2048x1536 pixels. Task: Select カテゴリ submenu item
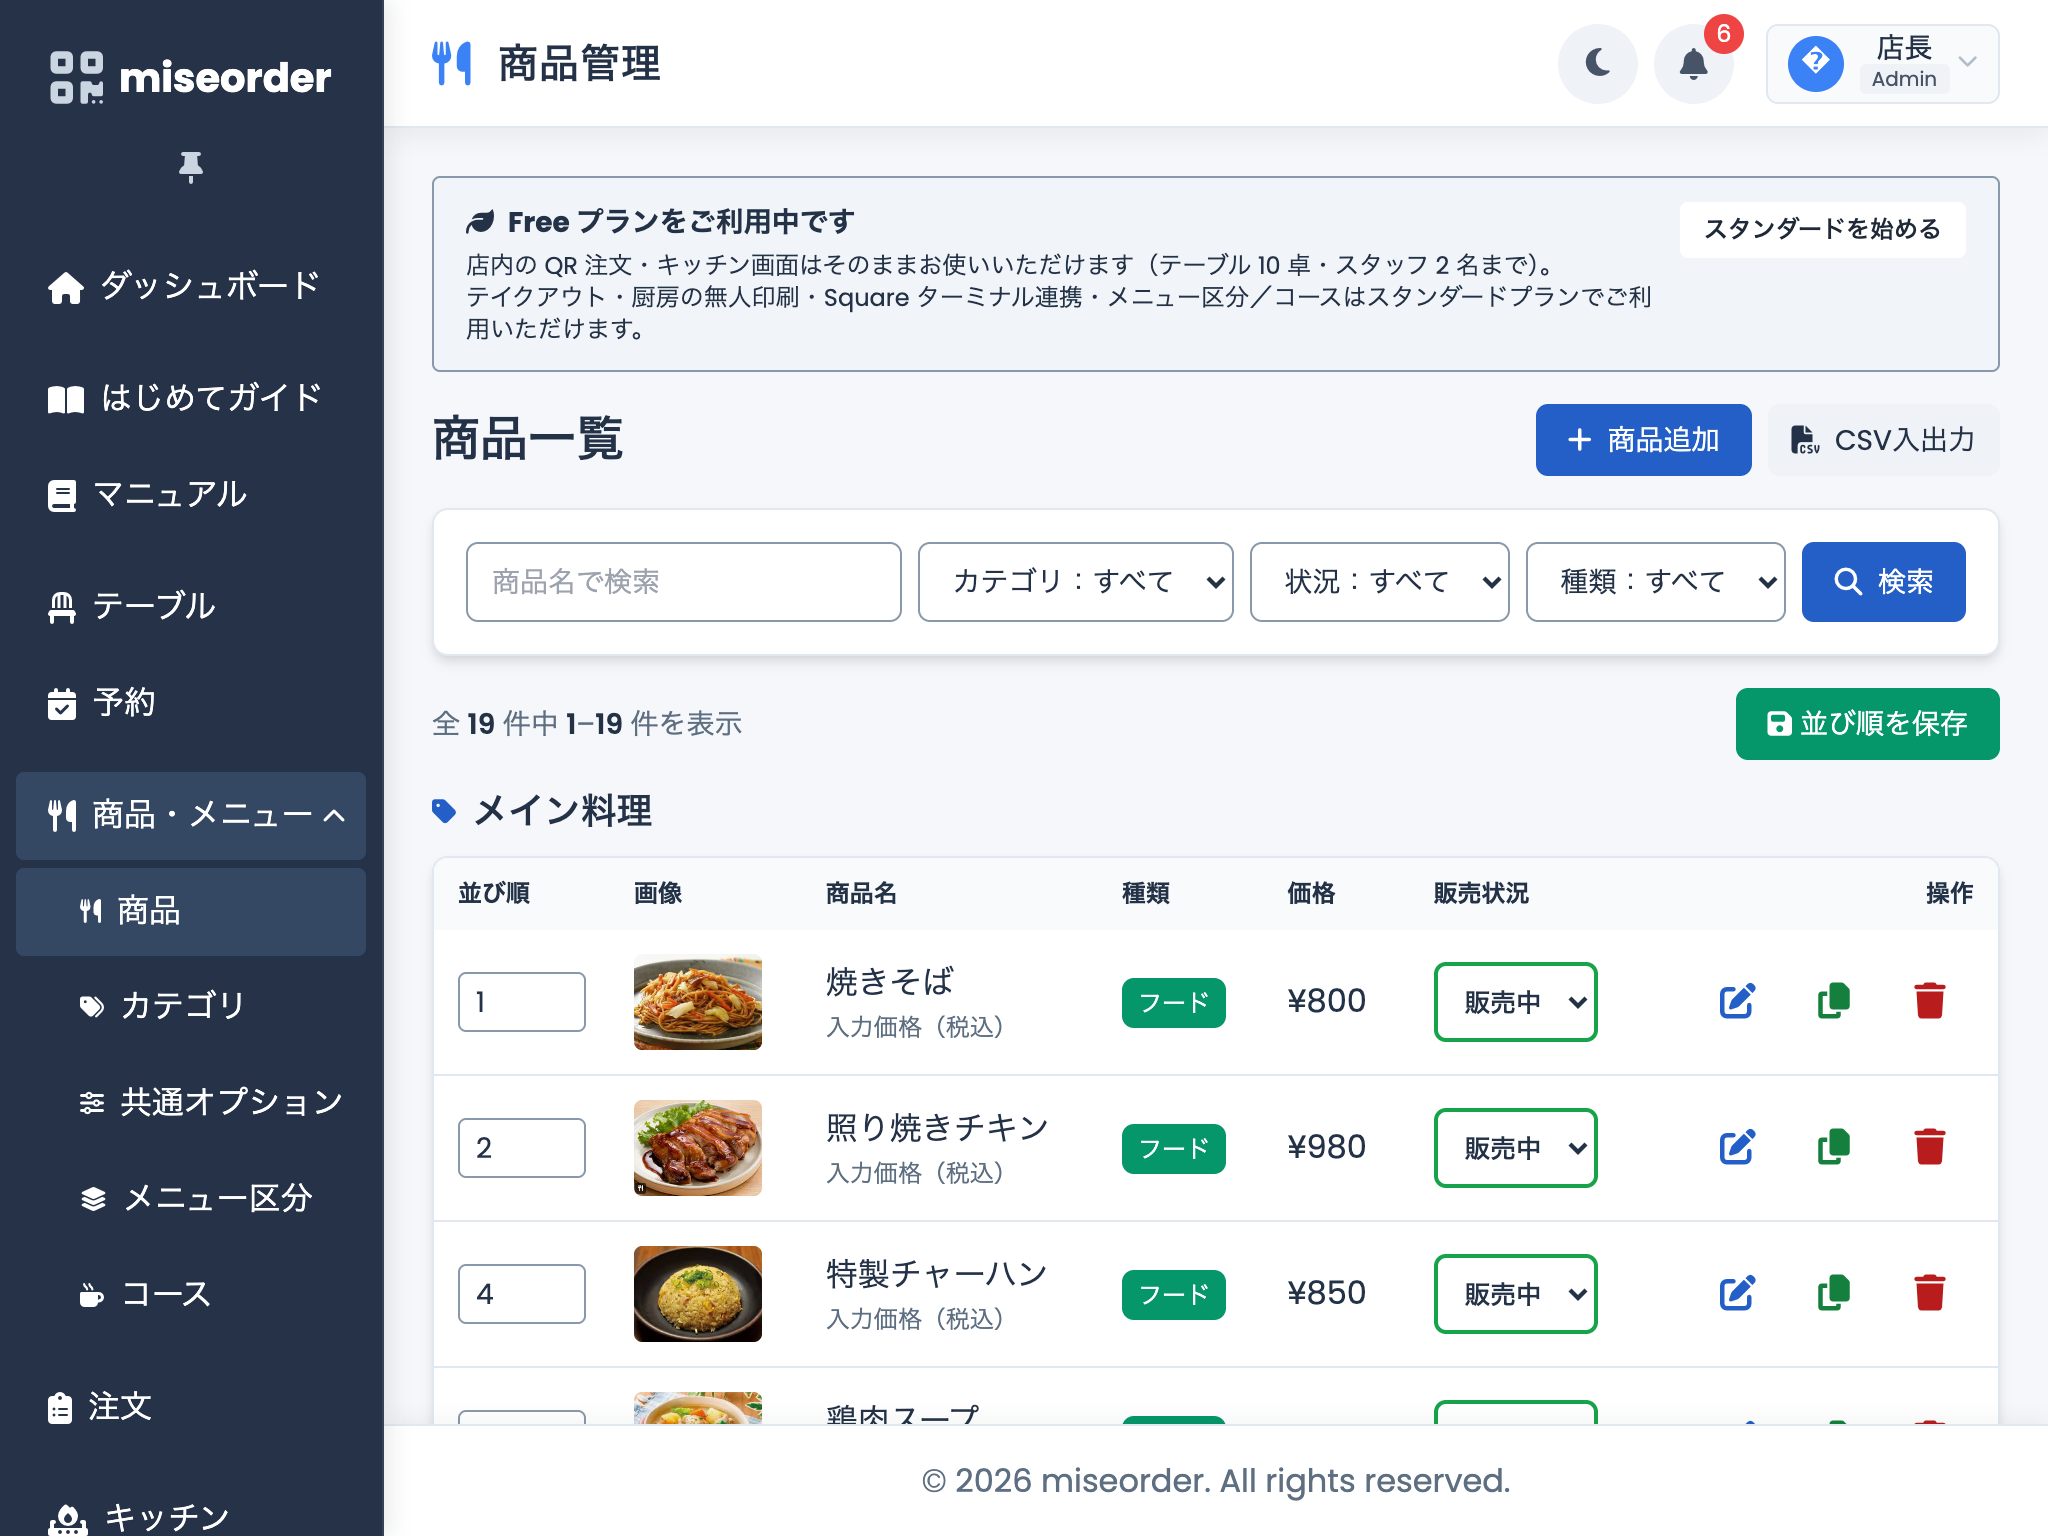point(191,1006)
